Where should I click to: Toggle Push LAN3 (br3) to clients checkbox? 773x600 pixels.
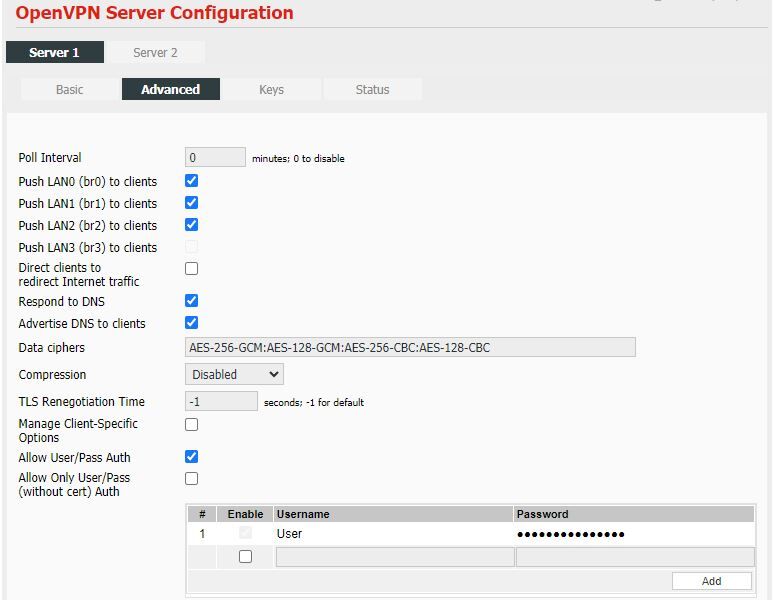(x=191, y=247)
